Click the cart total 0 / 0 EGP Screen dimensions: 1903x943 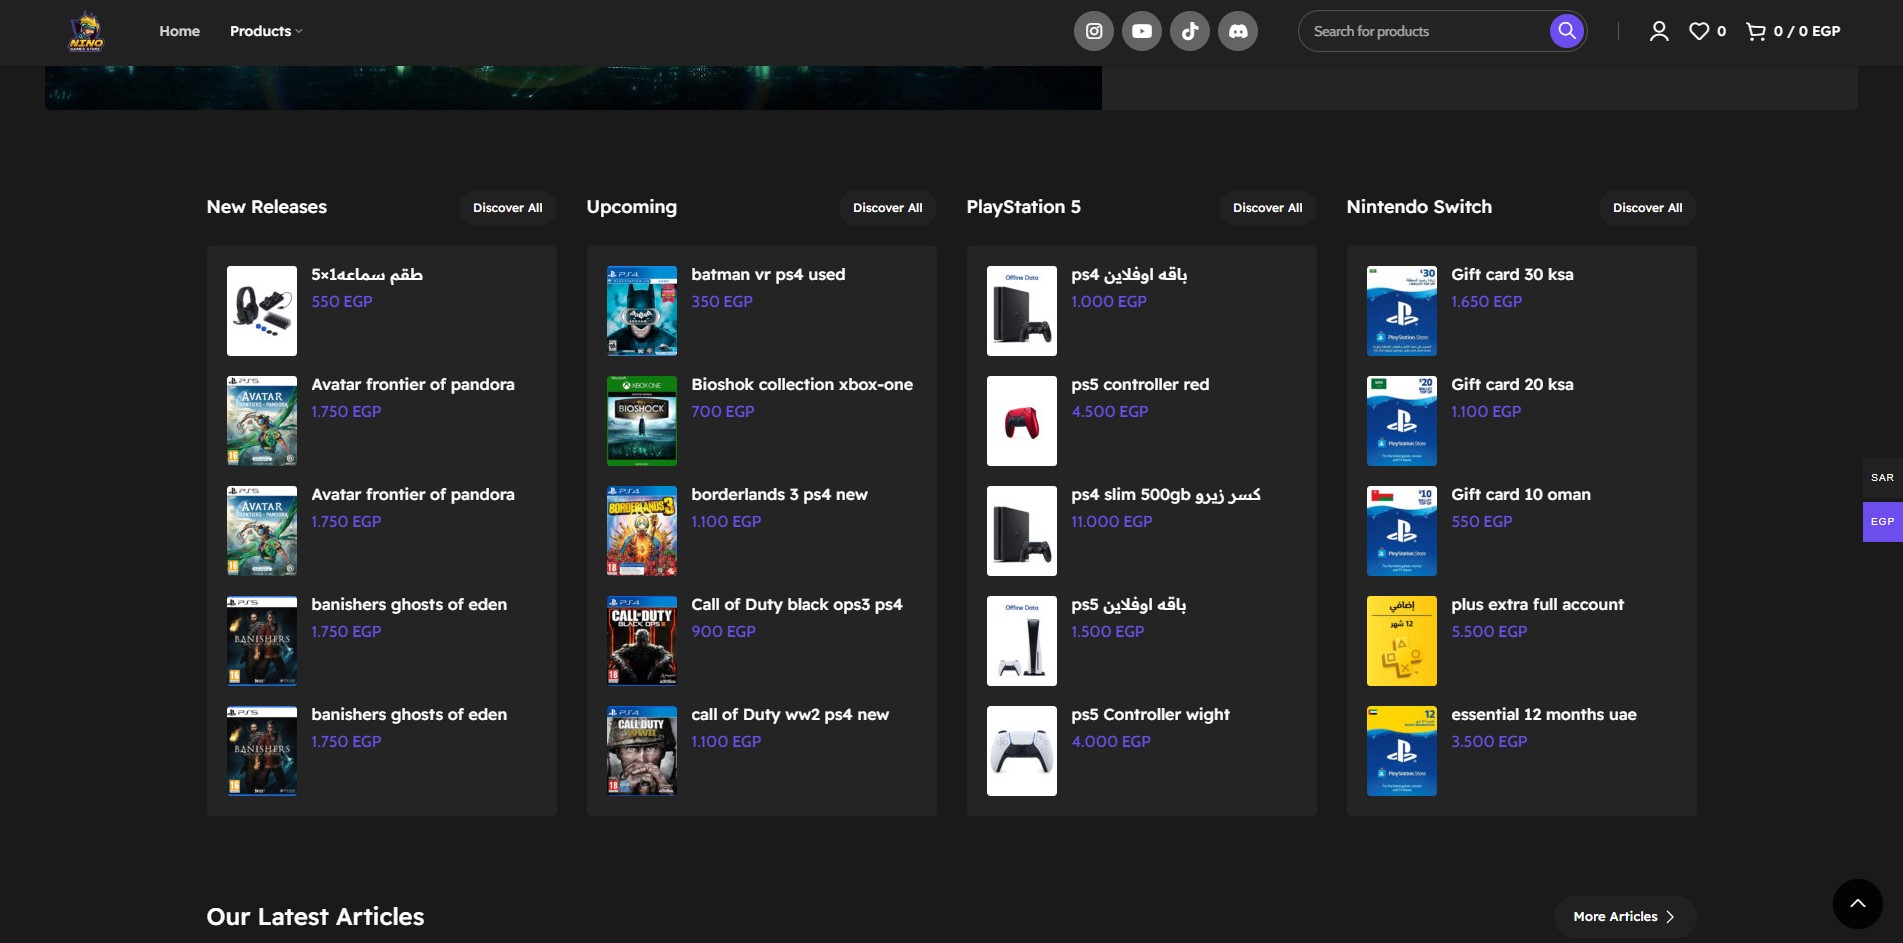click(1807, 31)
